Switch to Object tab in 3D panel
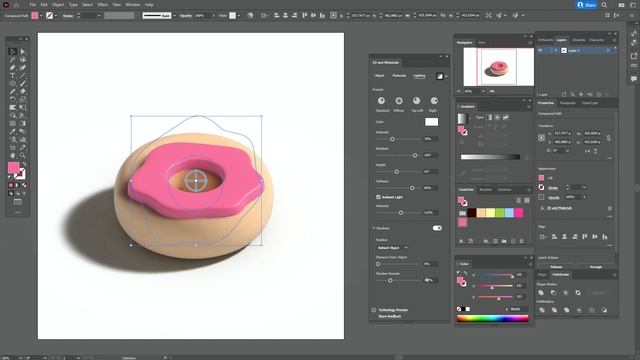The height and width of the screenshot is (360, 640). click(379, 76)
